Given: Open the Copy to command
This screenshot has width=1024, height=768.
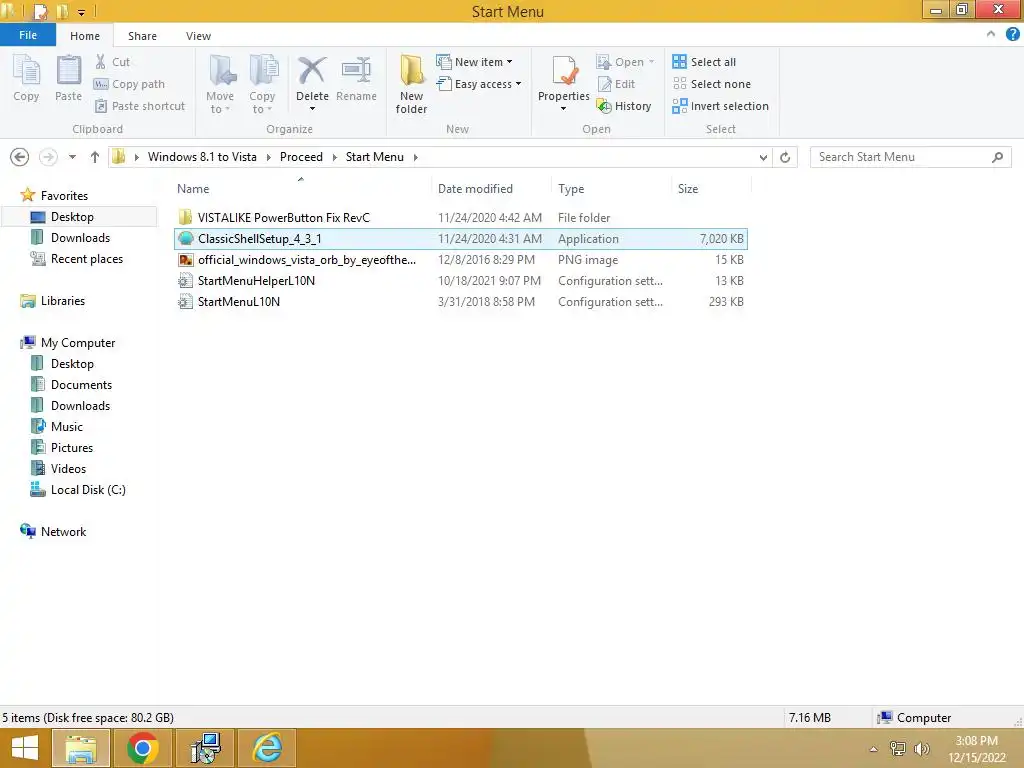Looking at the screenshot, I should tap(262, 84).
